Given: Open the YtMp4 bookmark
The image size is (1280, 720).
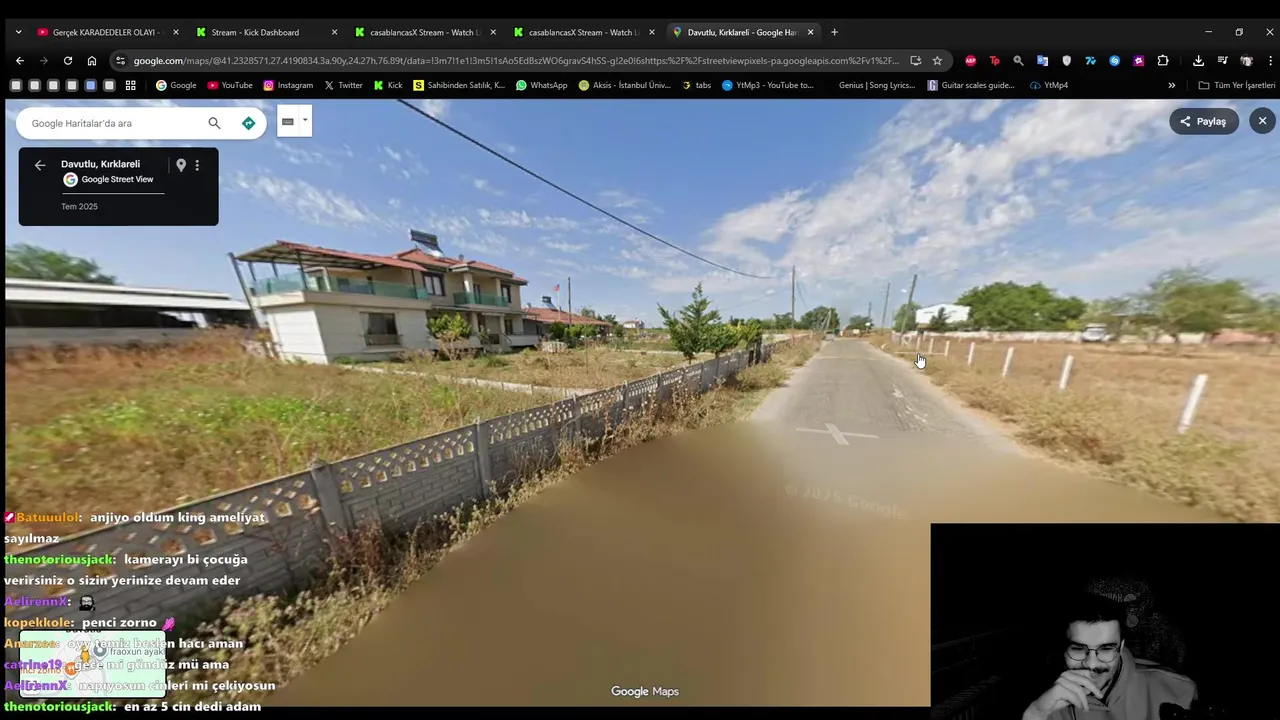Looking at the screenshot, I should tap(1049, 85).
